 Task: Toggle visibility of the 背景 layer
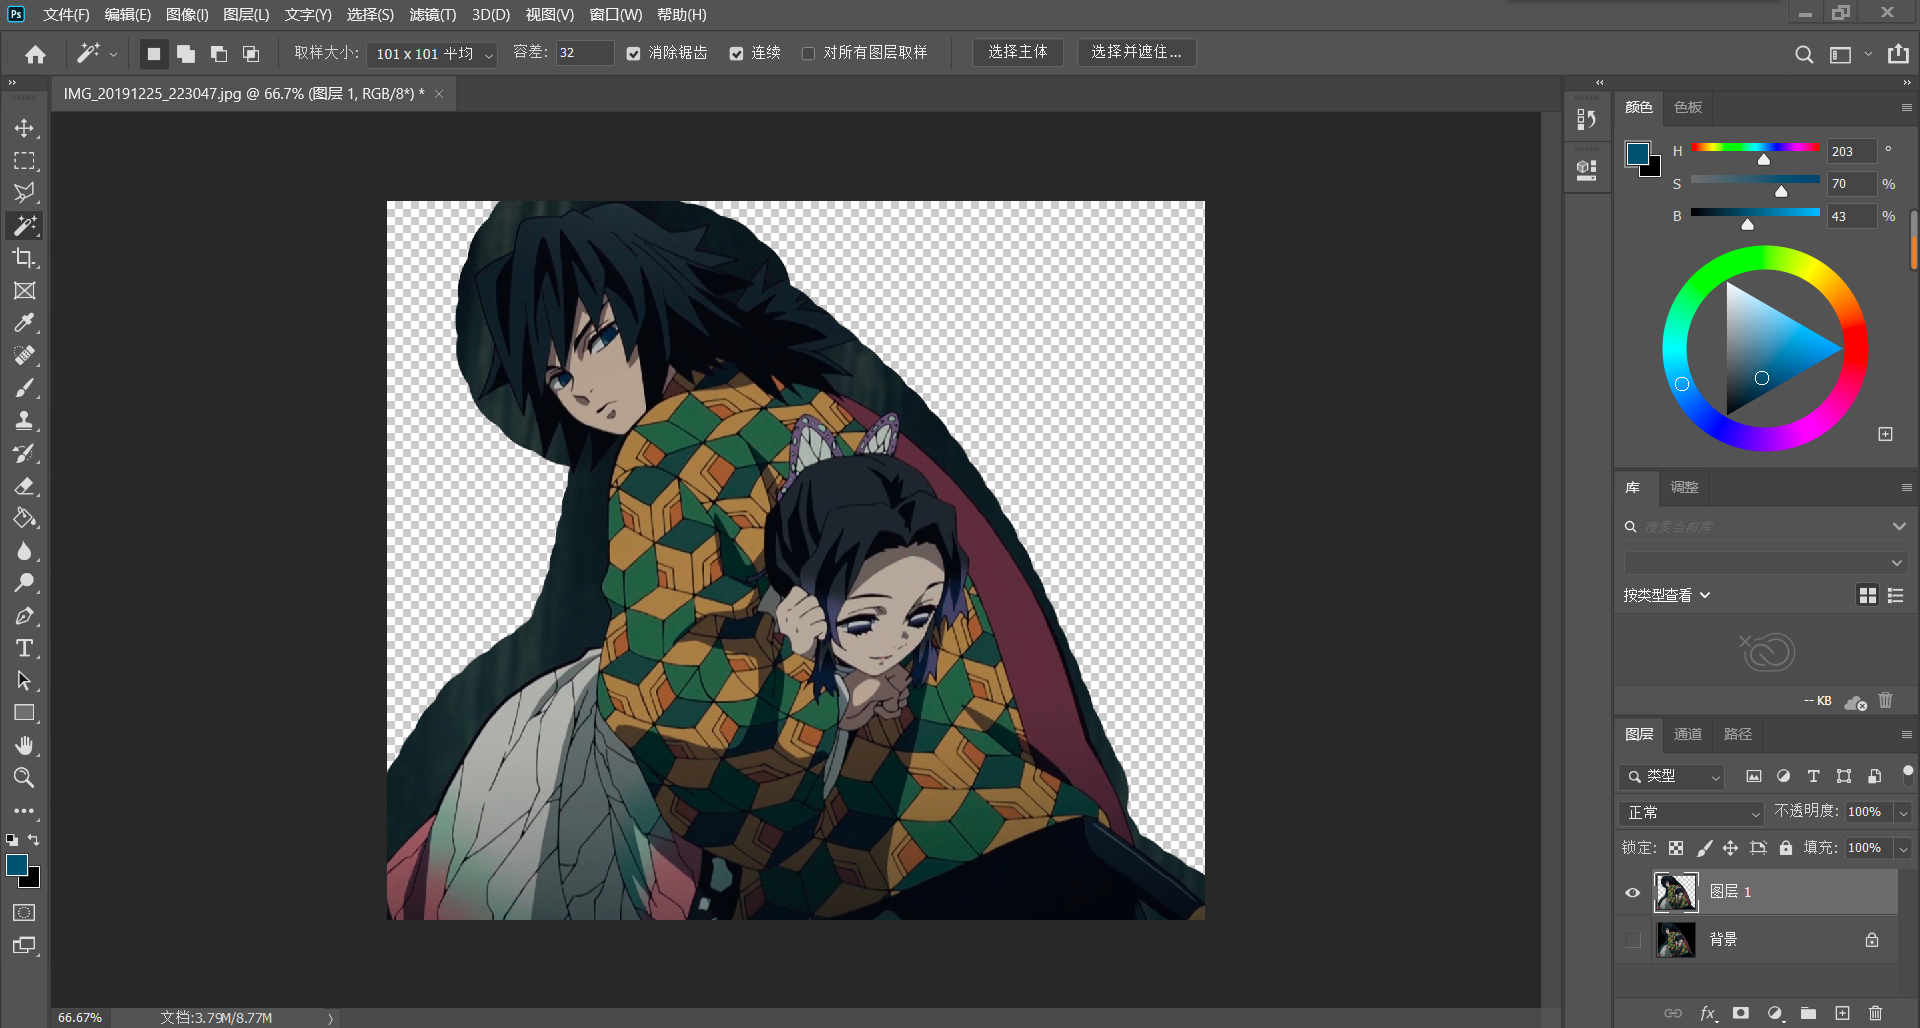pos(1633,939)
